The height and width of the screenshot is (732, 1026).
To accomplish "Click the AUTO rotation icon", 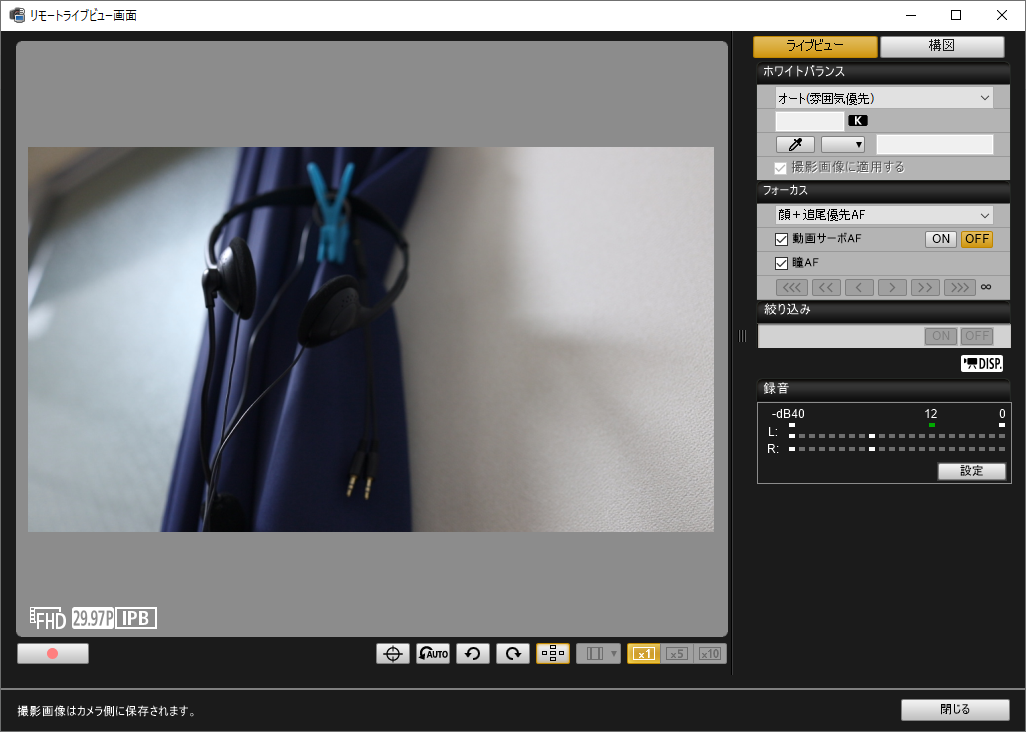I will [x=432, y=653].
